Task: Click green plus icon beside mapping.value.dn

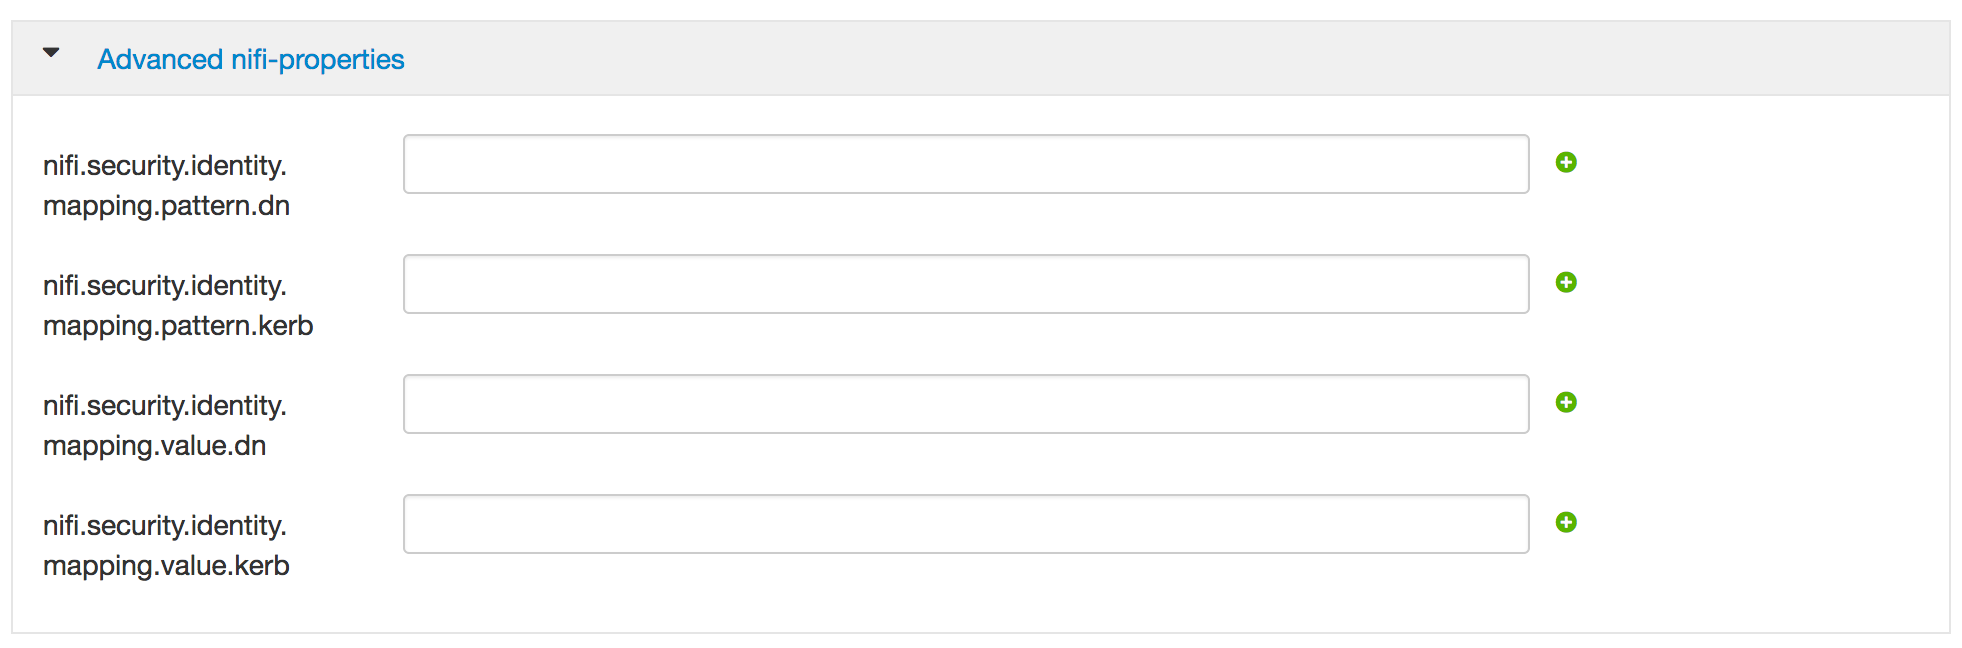Action: click(x=1566, y=402)
